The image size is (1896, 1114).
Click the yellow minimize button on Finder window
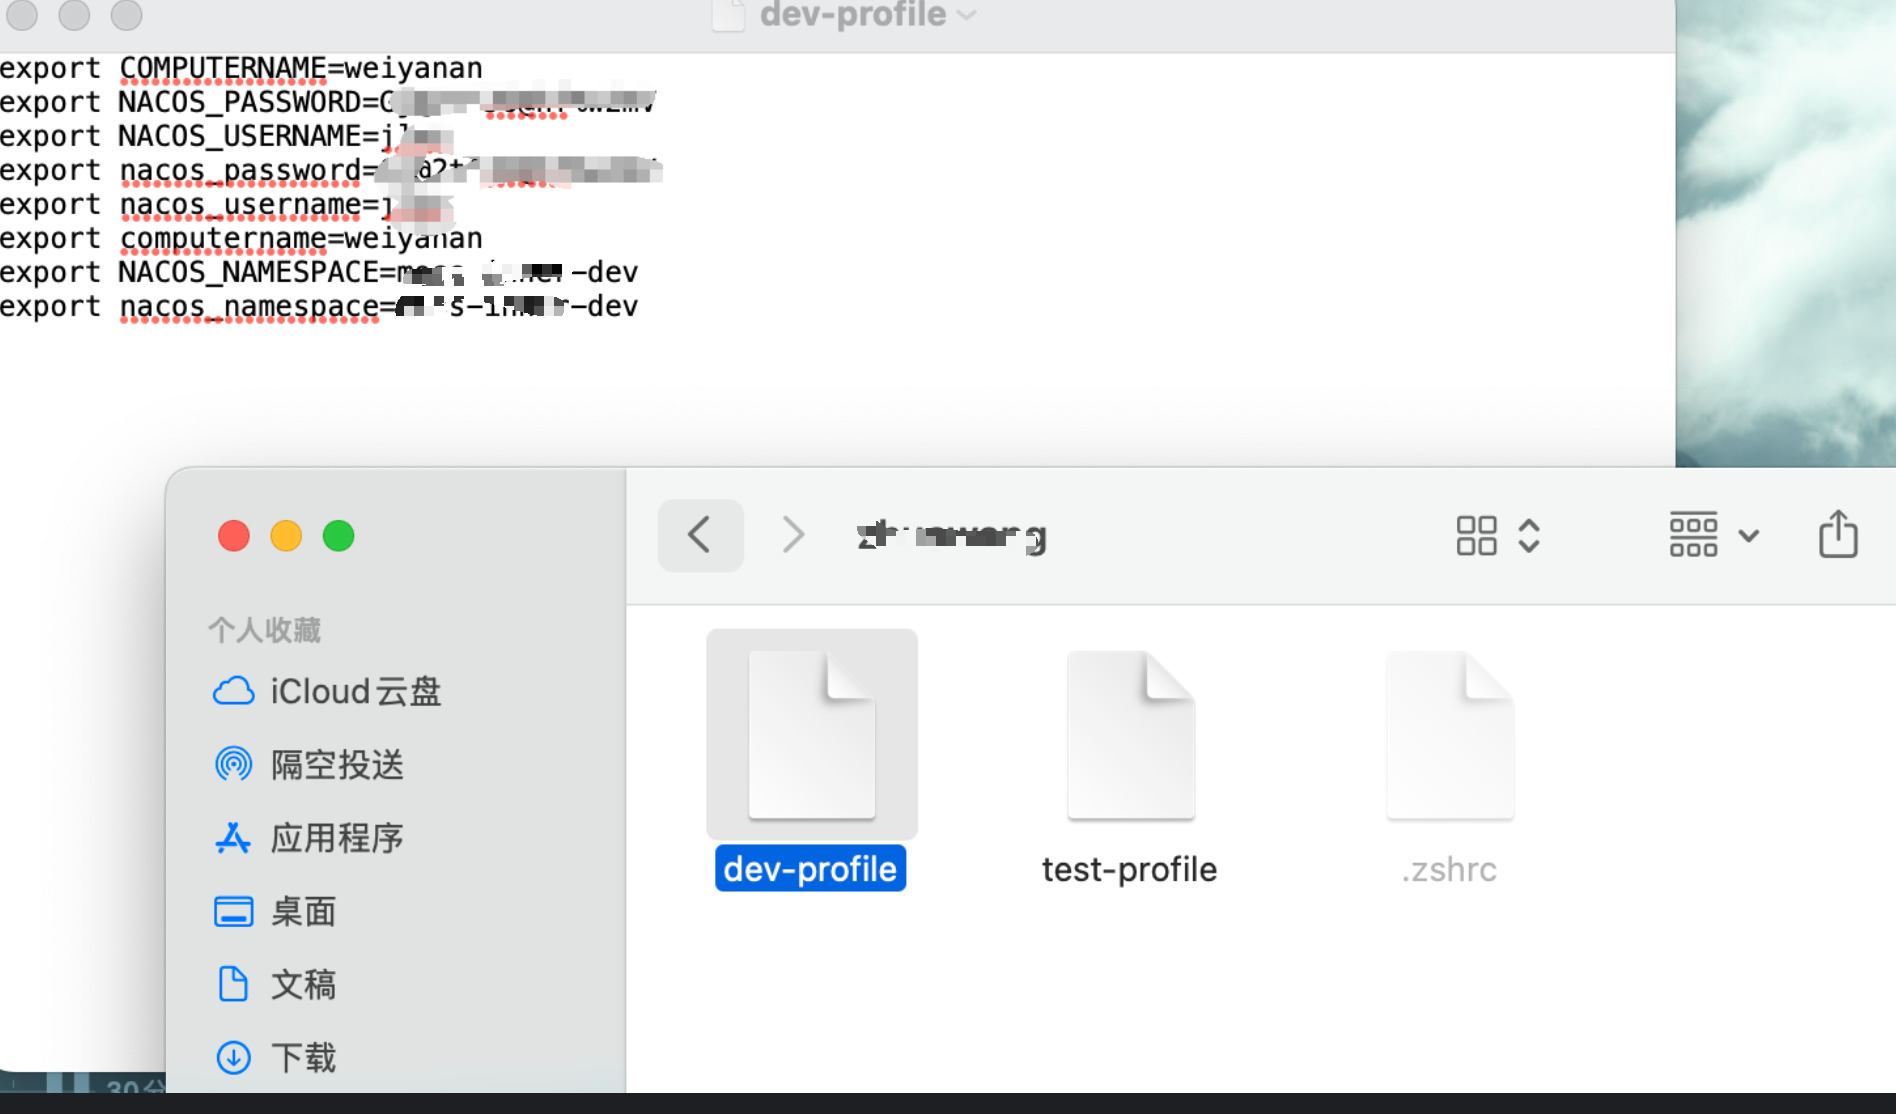pyautogui.click(x=285, y=535)
